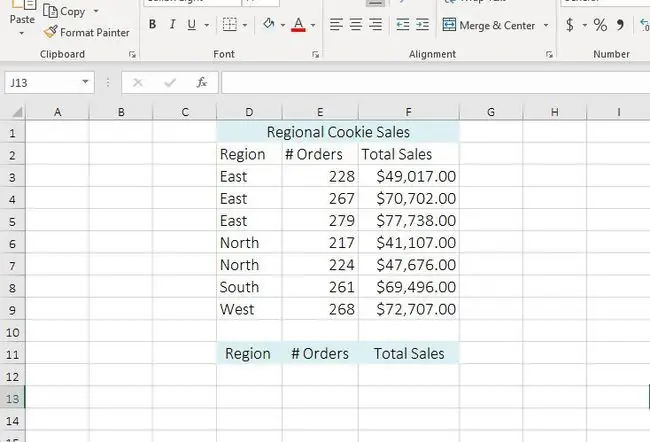This screenshot has width=650, height=442.
Task: Select the Regional Cookie Sales title cell
Action: [x=338, y=132]
